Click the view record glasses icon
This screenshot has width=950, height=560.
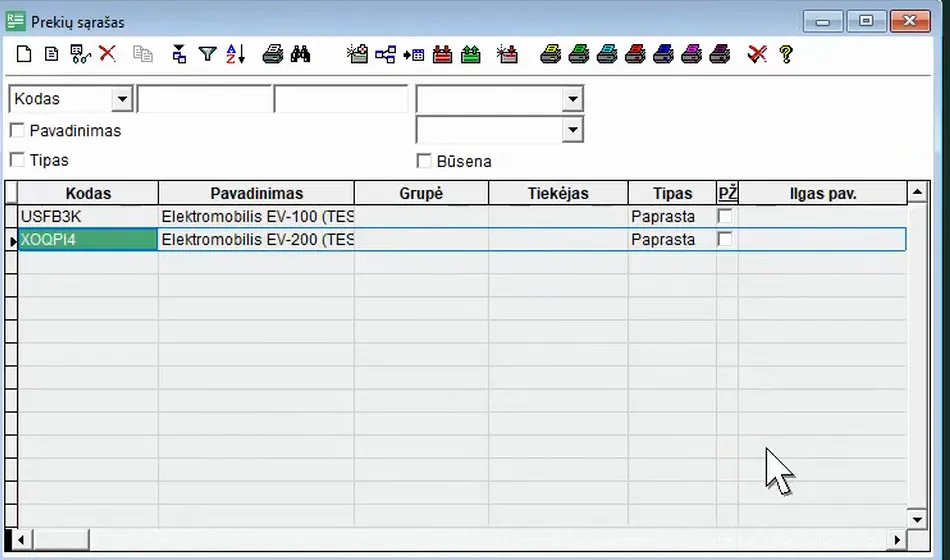click(x=80, y=54)
